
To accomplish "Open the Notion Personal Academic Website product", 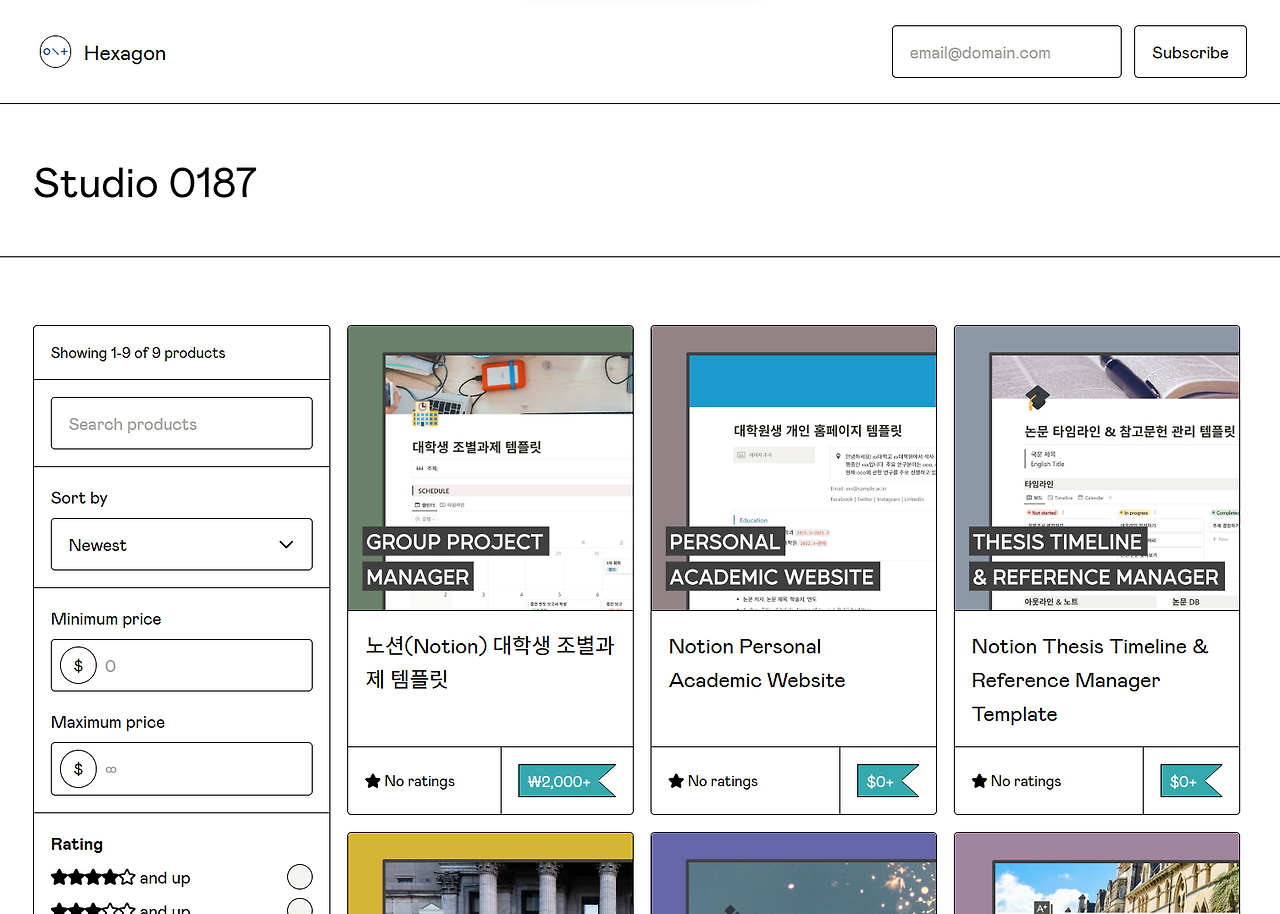I will [x=757, y=663].
